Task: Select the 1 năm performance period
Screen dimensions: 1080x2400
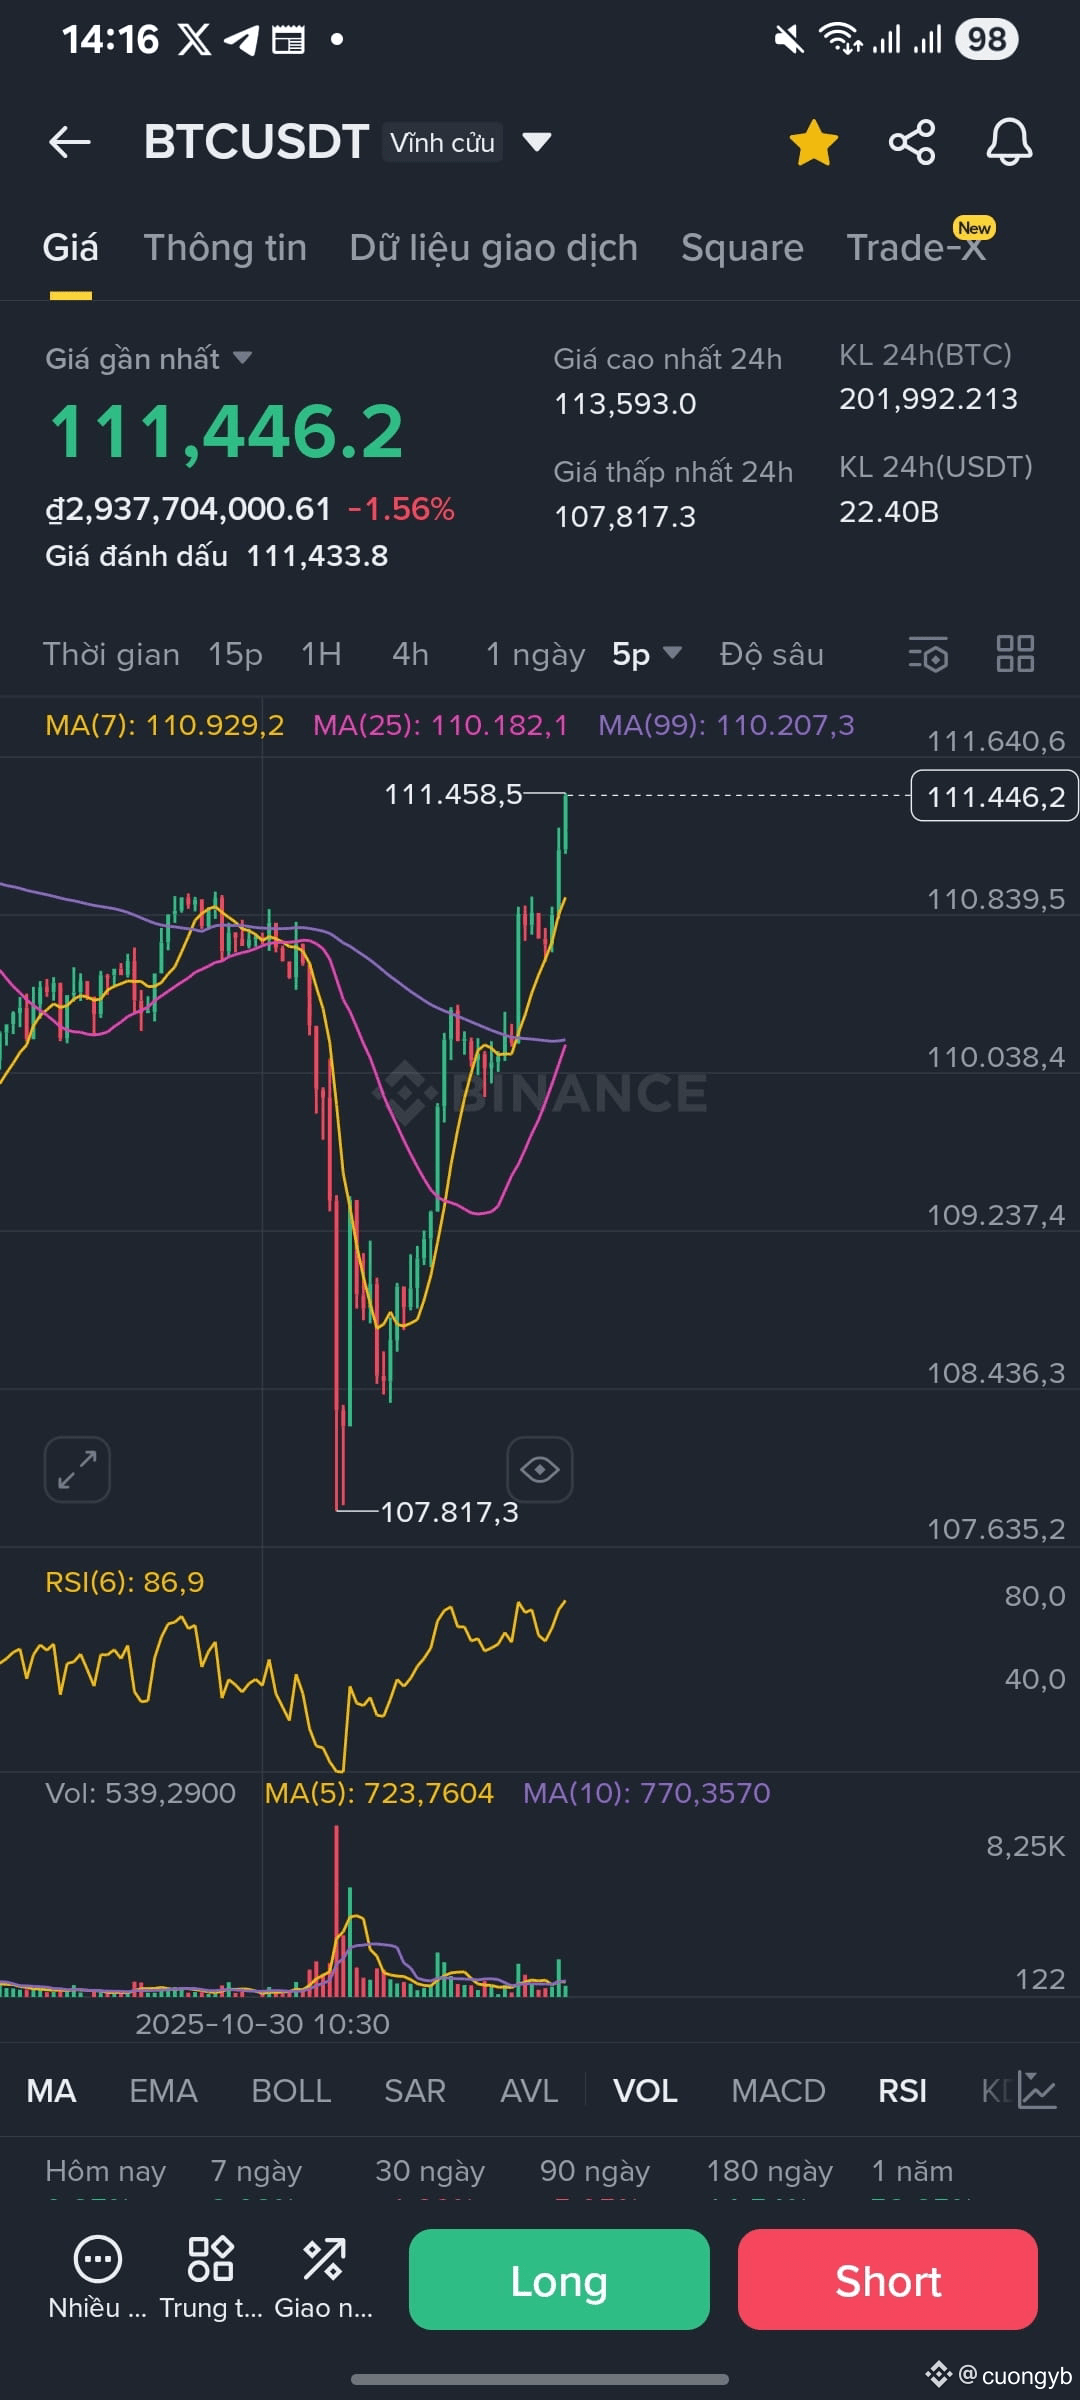Action: 912,2171
